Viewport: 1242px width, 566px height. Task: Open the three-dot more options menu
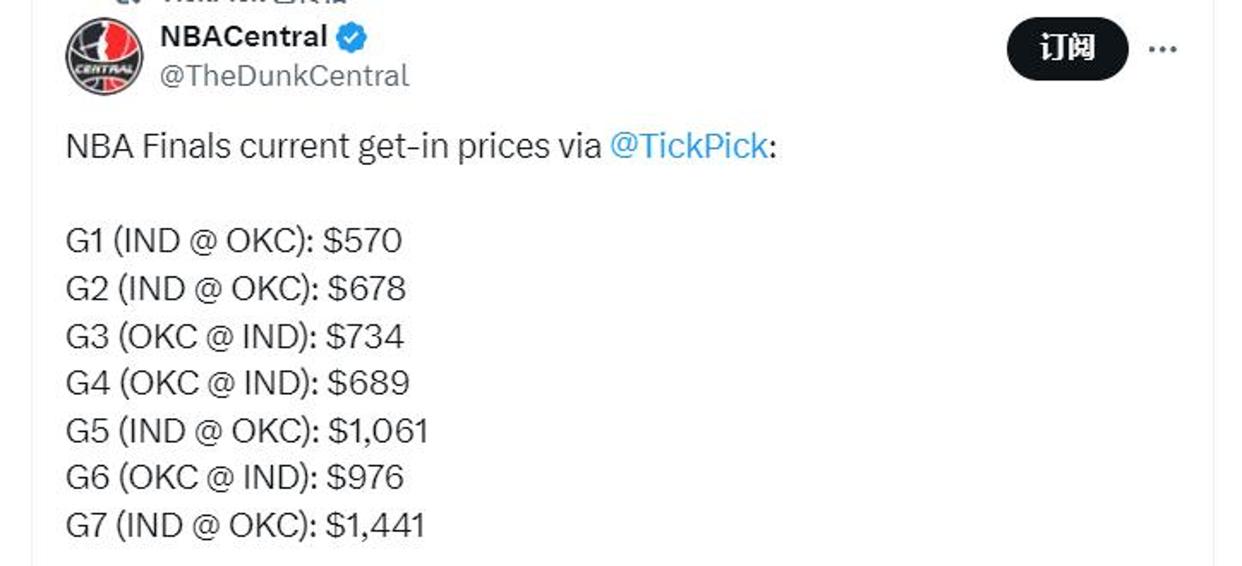pyautogui.click(x=1162, y=49)
